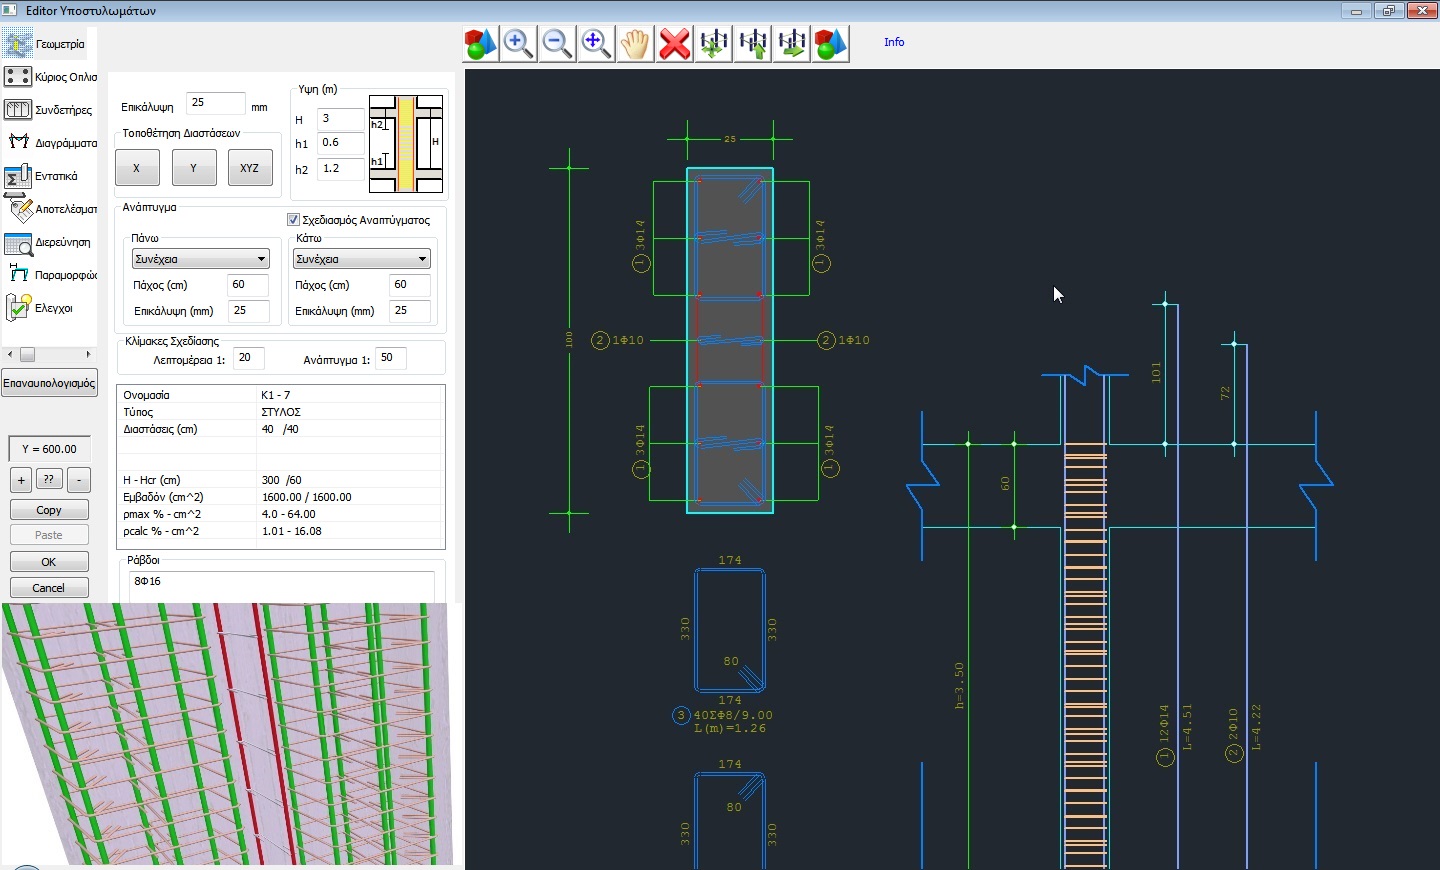Click the structure icon with four-way arrows
This screenshot has height=870, width=1440.
[x=714, y=44]
